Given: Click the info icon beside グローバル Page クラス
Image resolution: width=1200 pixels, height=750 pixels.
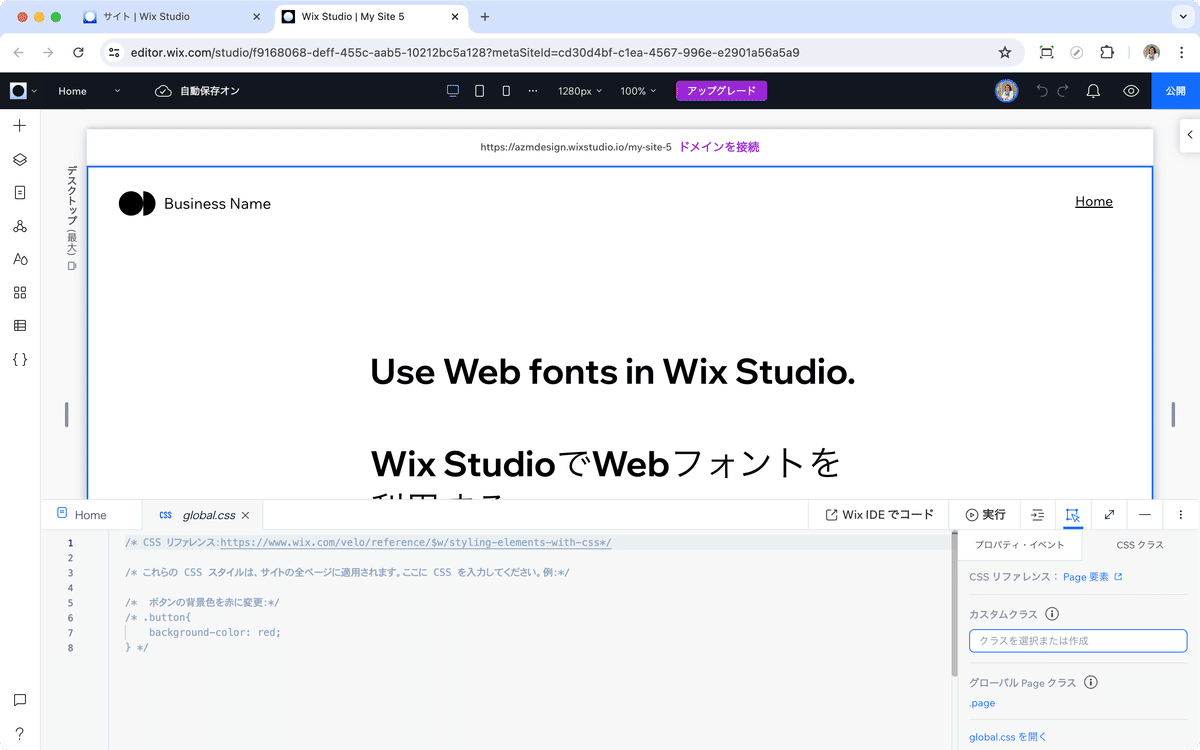Looking at the screenshot, I should (1091, 683).
